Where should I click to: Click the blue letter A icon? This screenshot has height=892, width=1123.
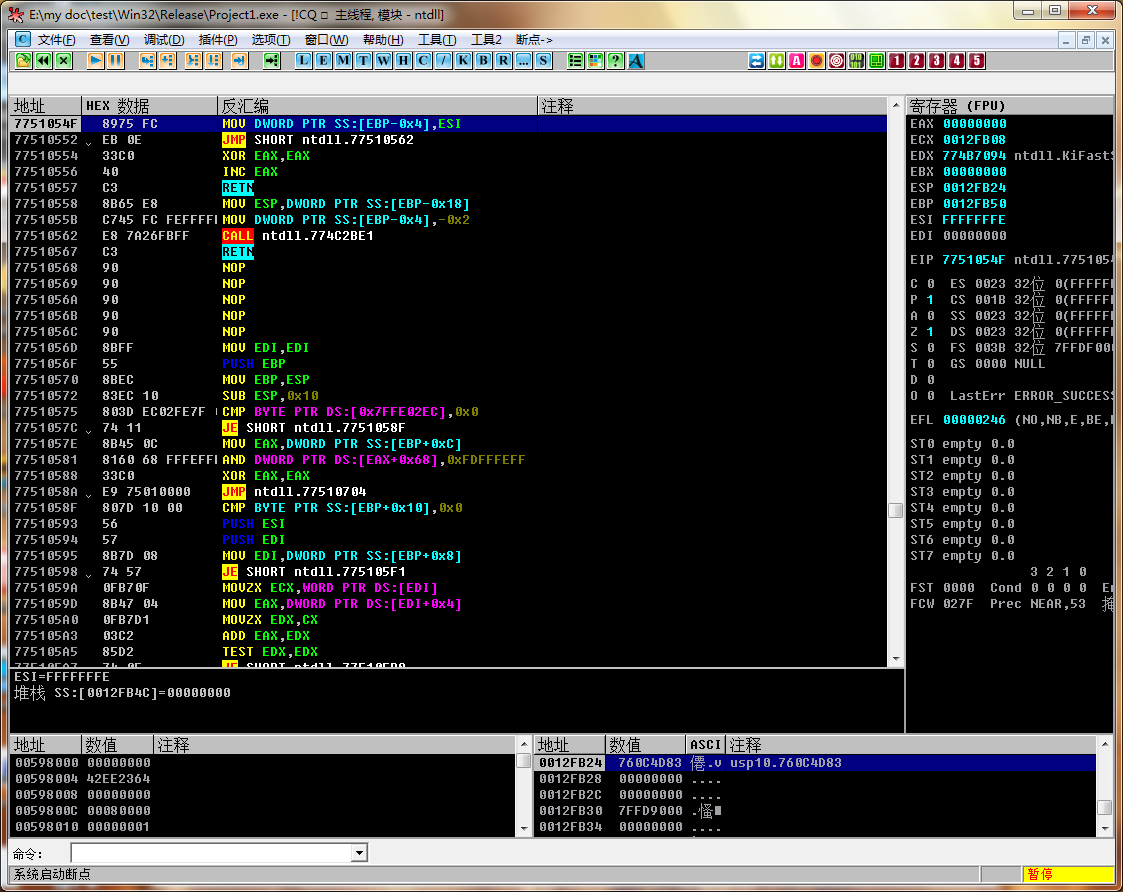point(636,61)
